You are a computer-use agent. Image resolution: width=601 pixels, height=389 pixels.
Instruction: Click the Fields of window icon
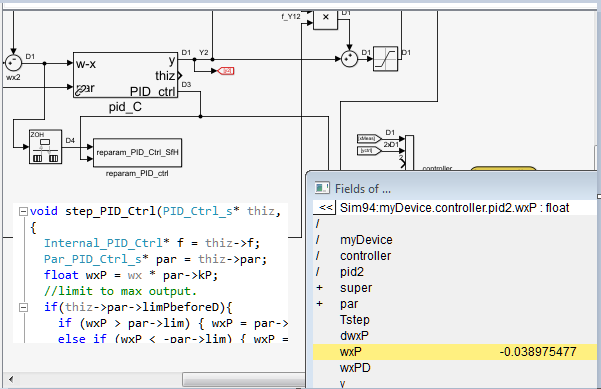tap(322, 188)
